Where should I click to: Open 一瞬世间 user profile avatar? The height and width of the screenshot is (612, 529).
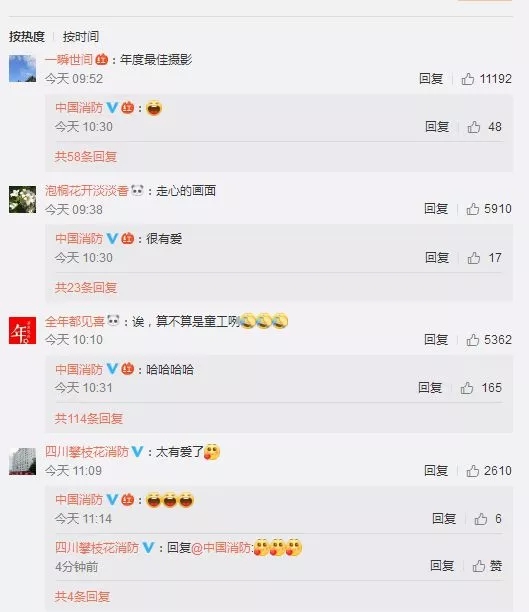[x=22, y=68]
